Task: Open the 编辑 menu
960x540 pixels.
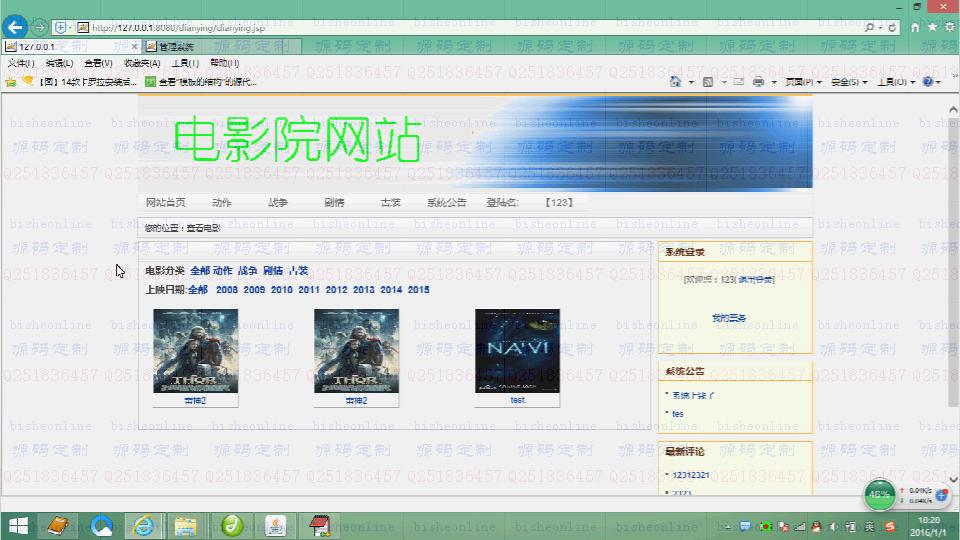Action: point(59,63)
